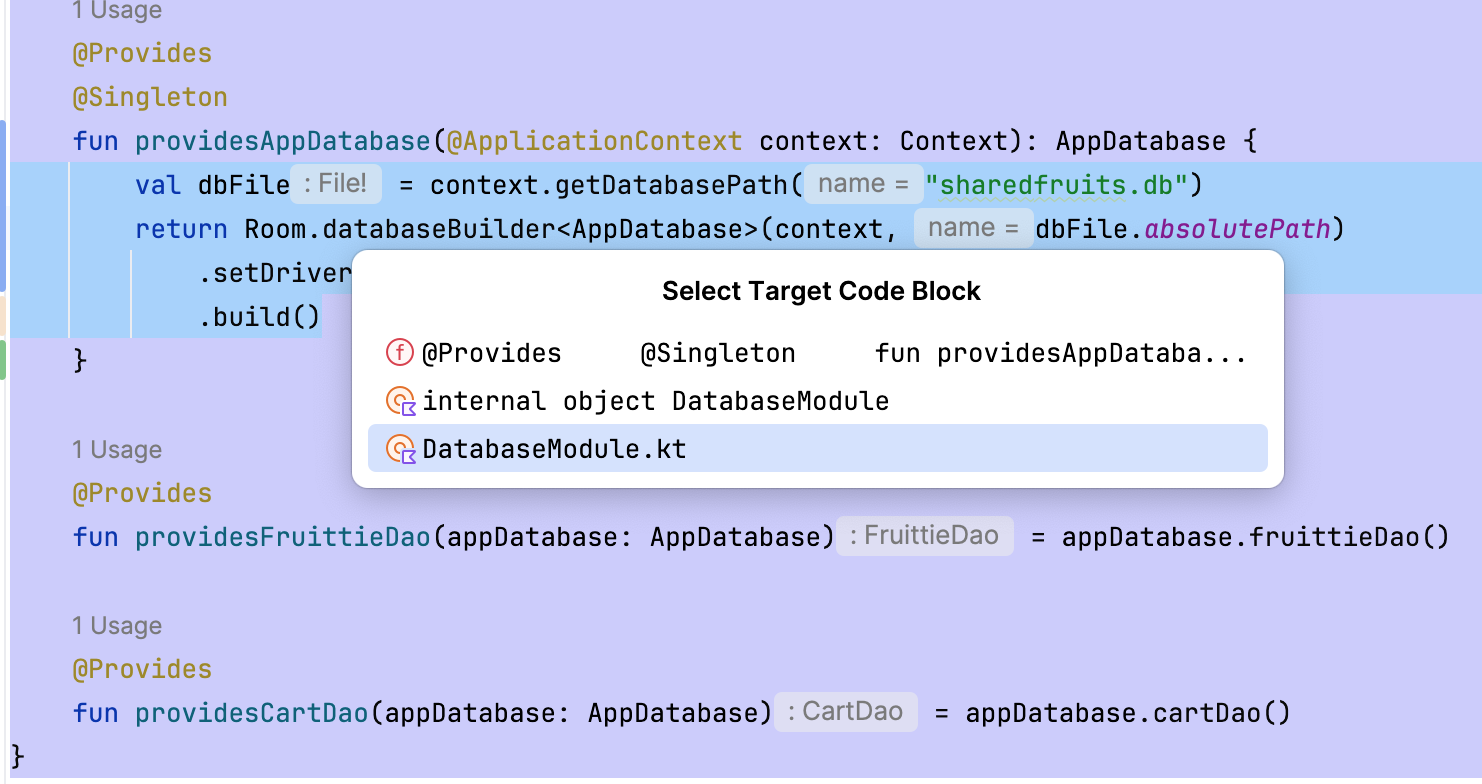Click the ': File!' type hint after dbFile
This screenshot has height=784, width=1482.
pos(335,184)
